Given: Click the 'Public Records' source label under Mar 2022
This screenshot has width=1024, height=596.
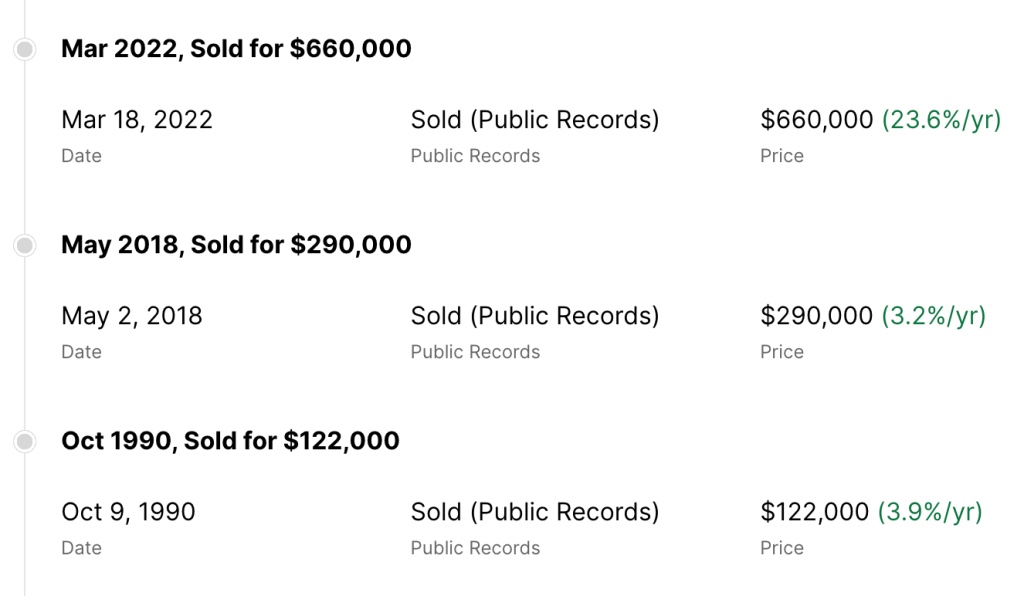Looking at the screenshot, I should pyautogui.click(x=475, y=156).
